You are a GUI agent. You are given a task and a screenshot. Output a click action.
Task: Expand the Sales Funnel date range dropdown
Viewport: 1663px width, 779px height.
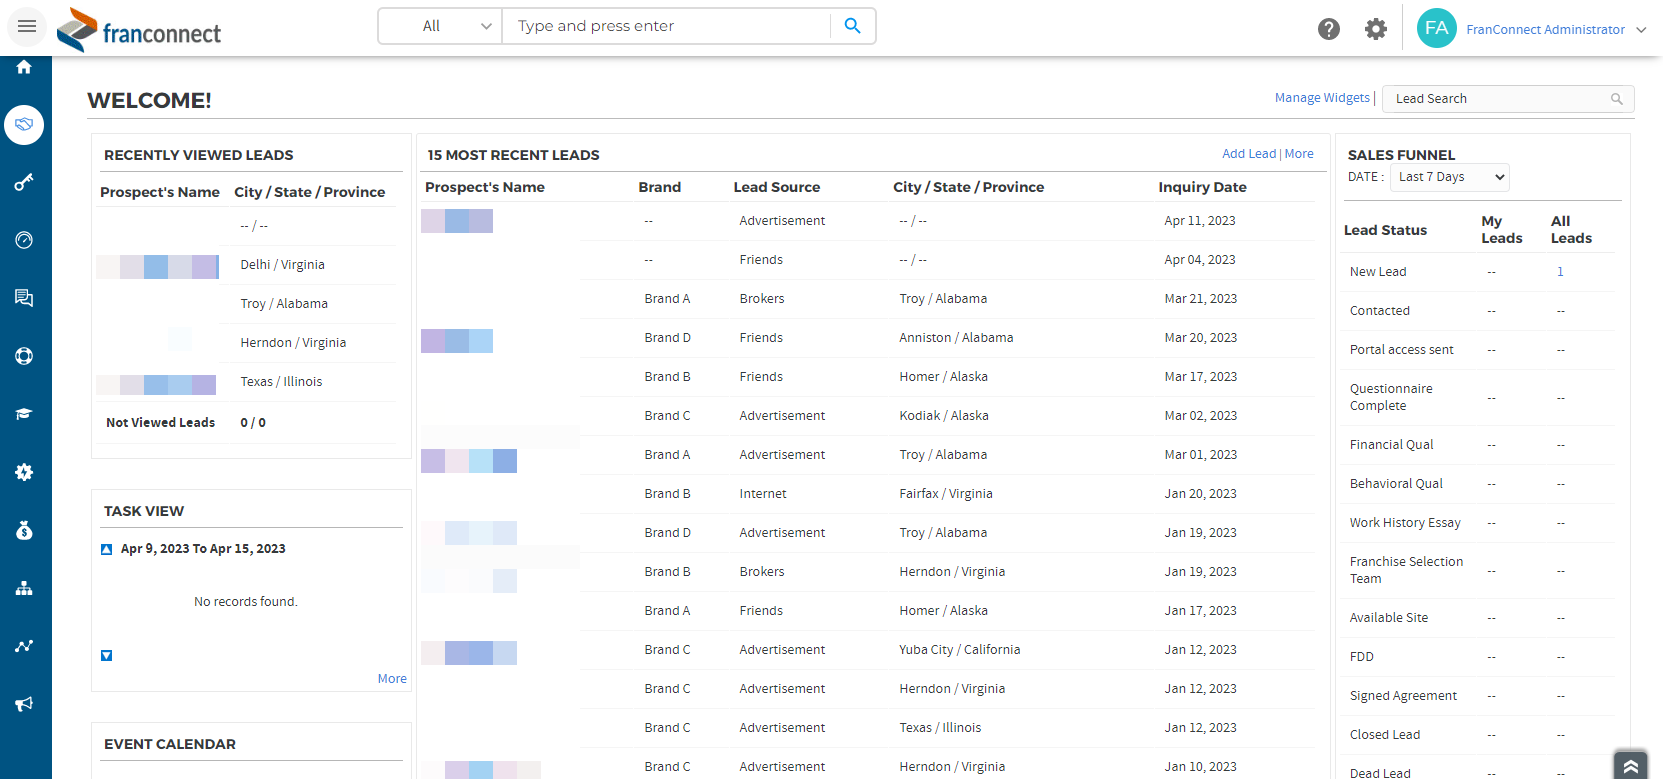point(1450,177)
